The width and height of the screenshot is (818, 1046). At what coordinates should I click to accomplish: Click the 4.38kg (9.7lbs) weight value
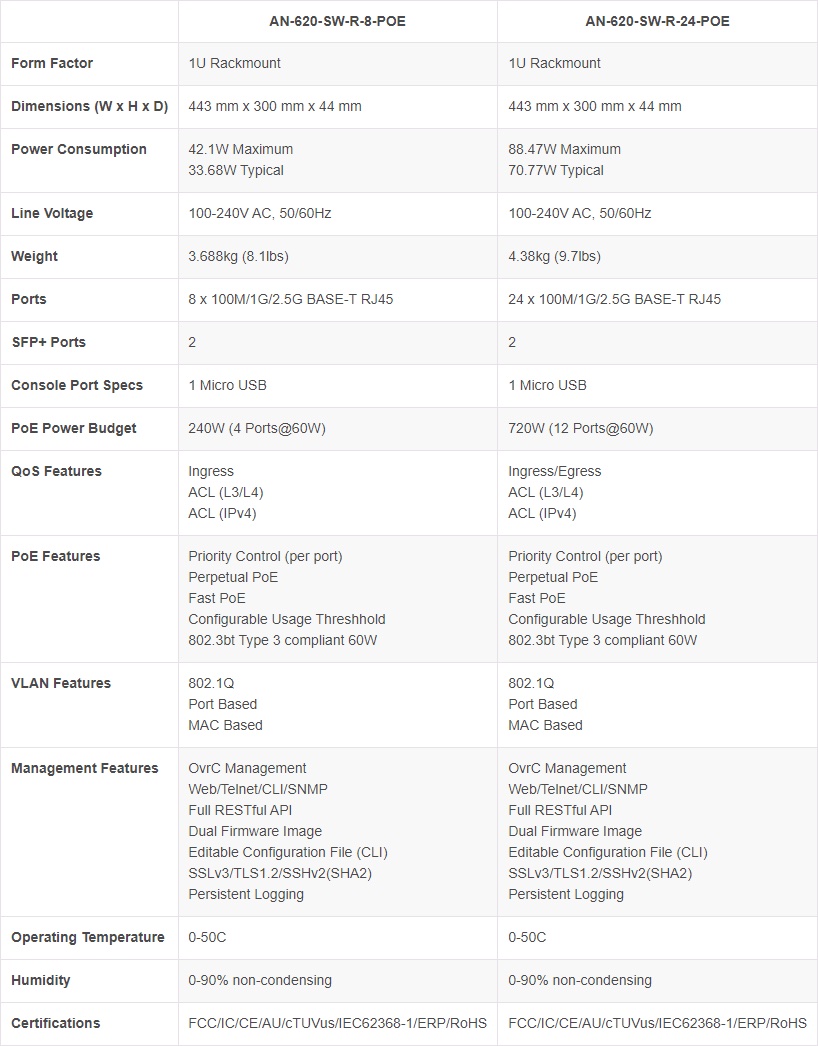tap(554, 256)
